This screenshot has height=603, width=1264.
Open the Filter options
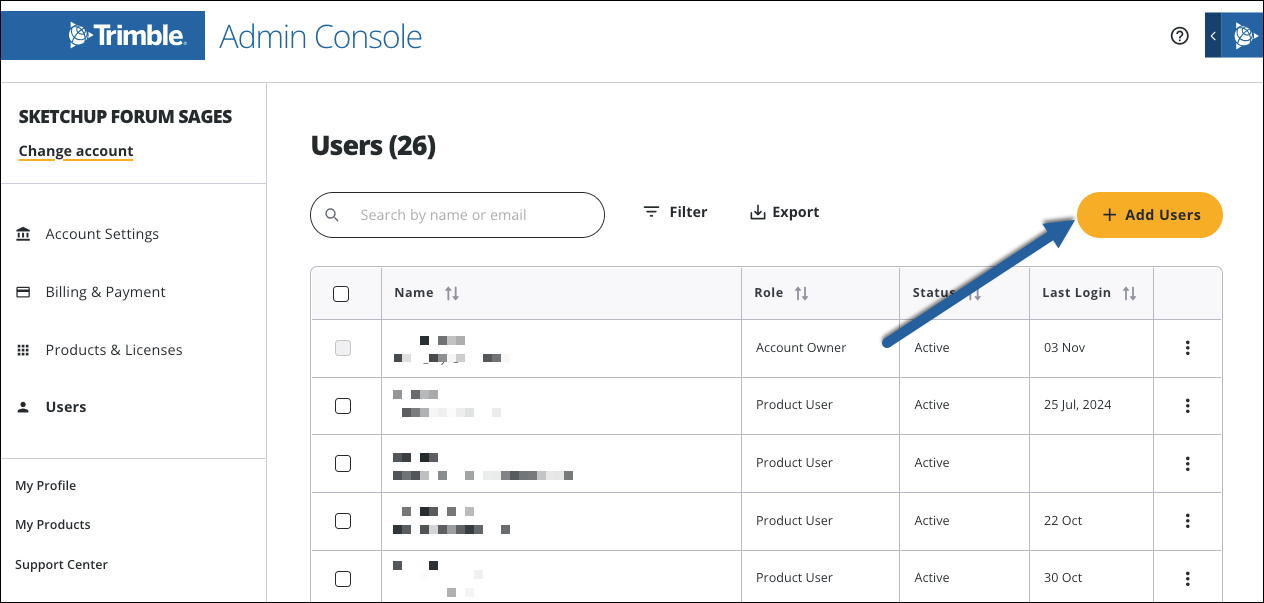tap(675, 211)
